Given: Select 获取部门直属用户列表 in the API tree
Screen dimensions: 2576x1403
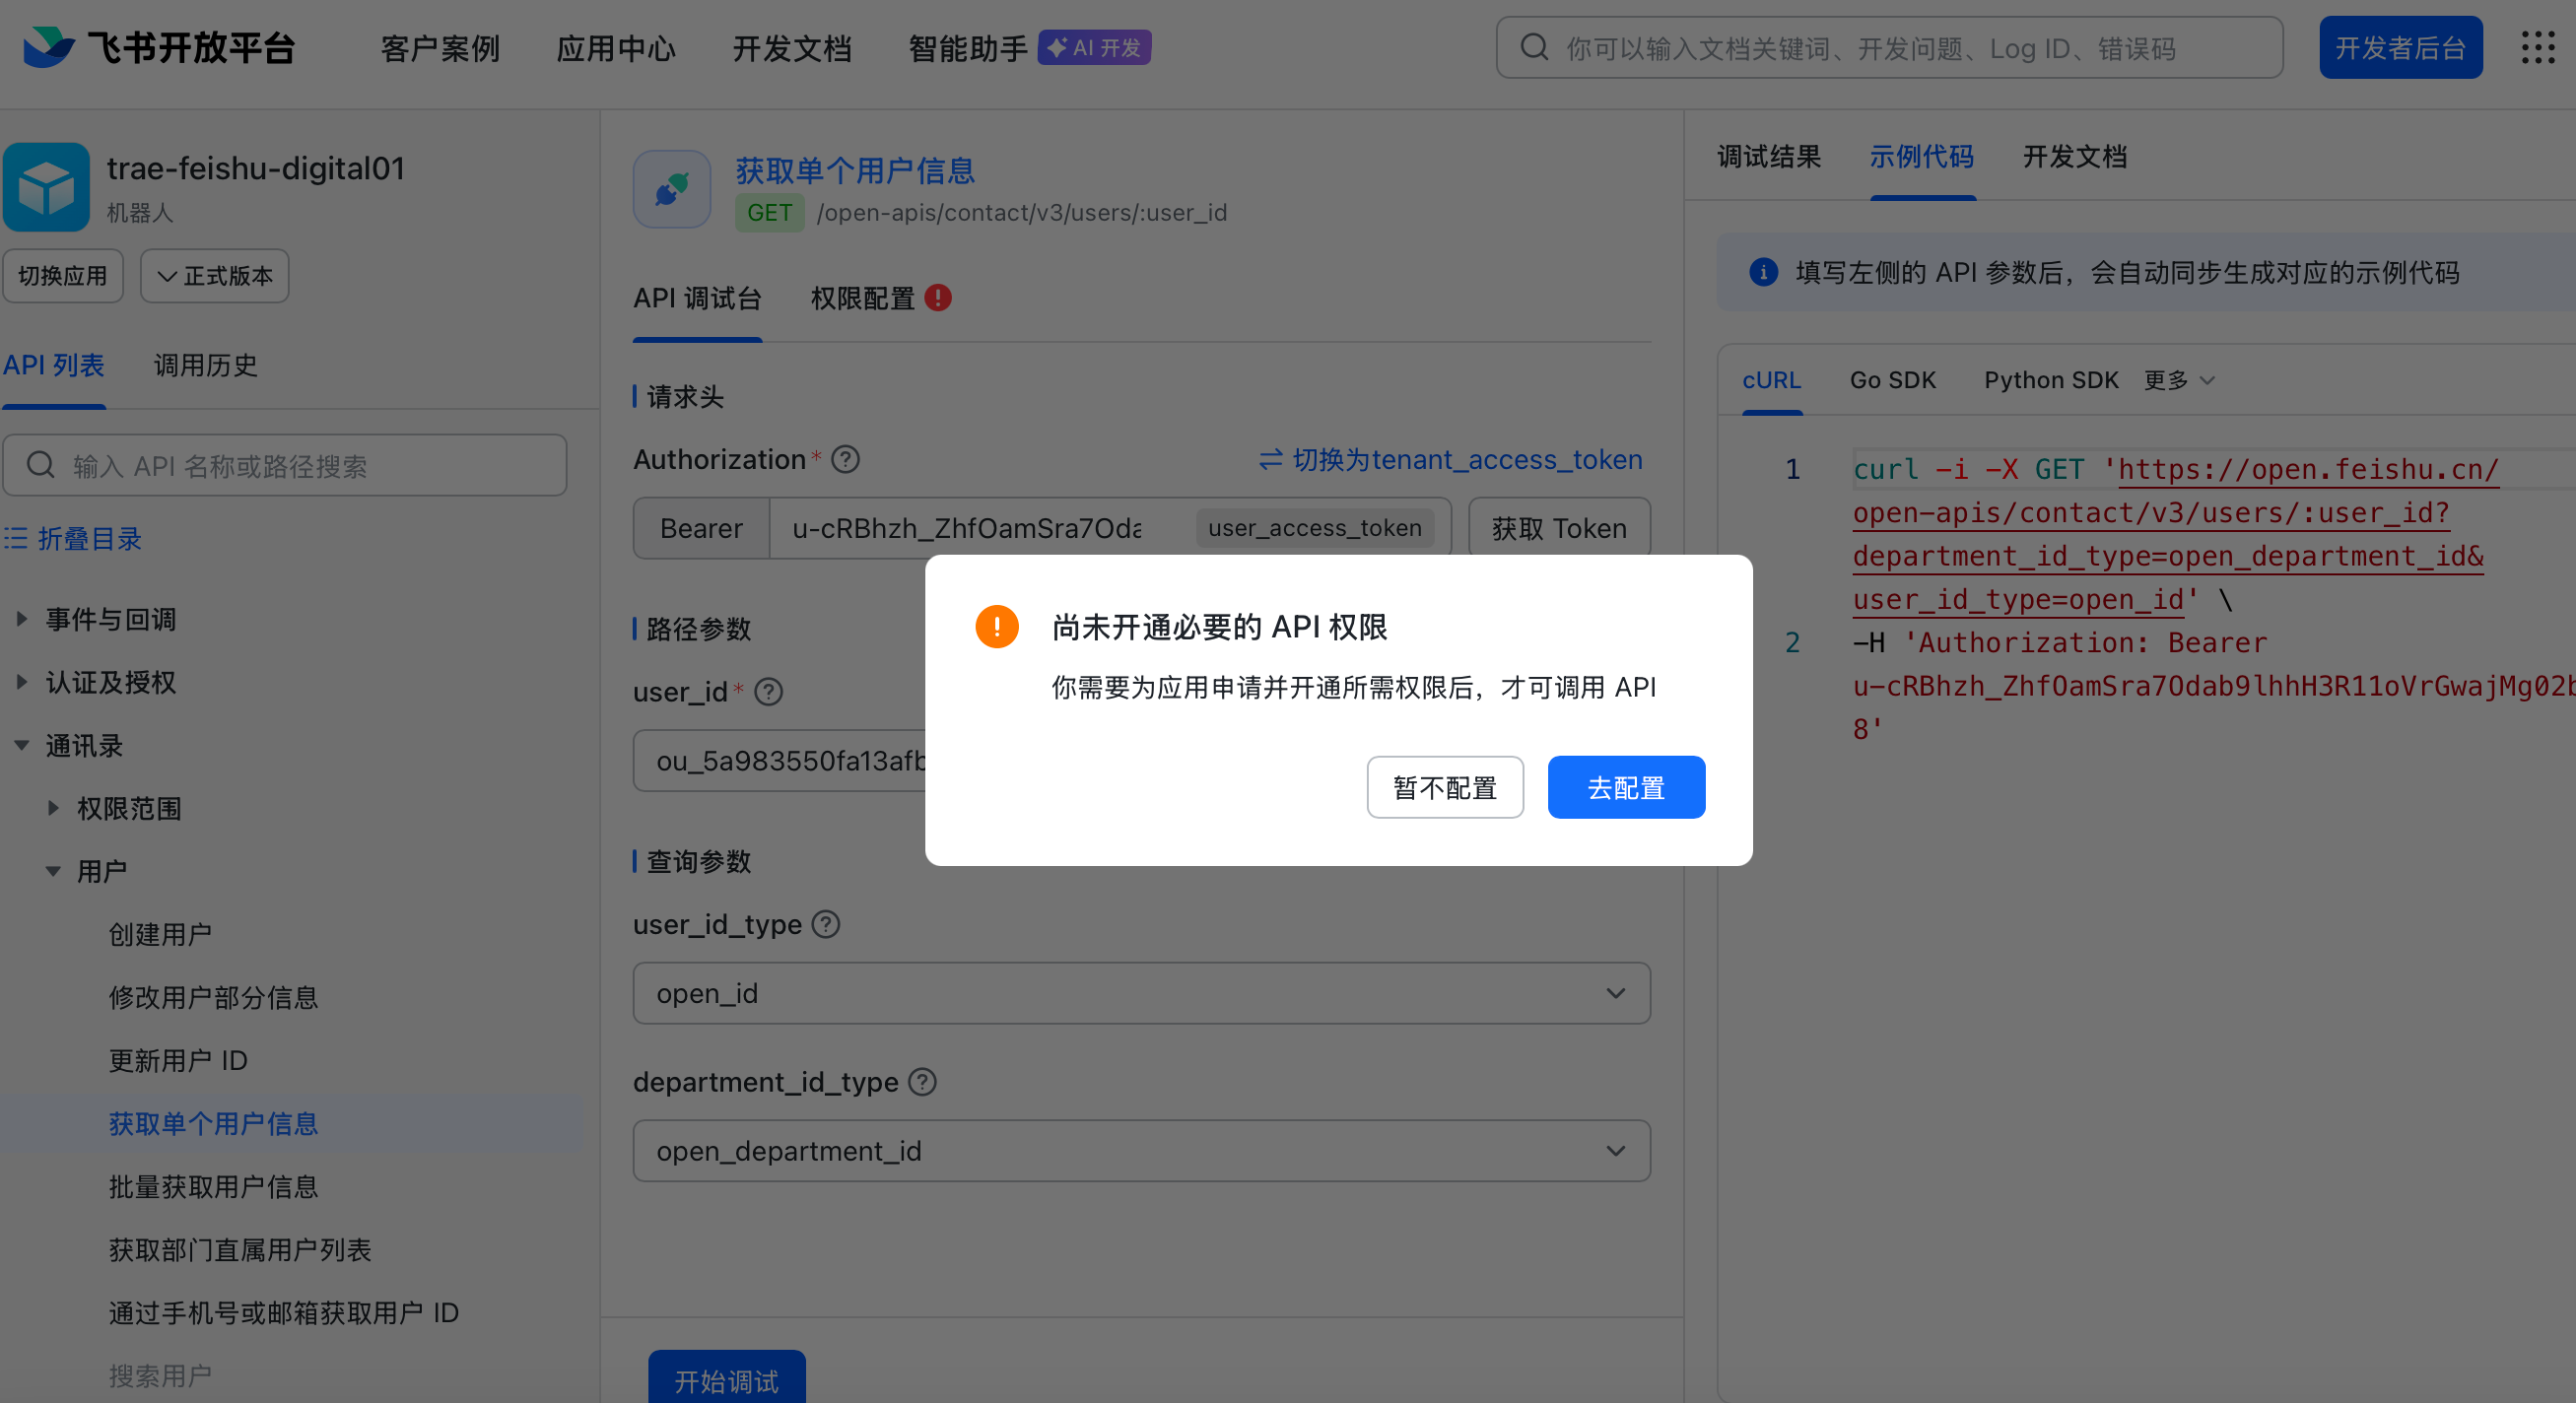Looking at the screenshot, I should [240, 1249].
